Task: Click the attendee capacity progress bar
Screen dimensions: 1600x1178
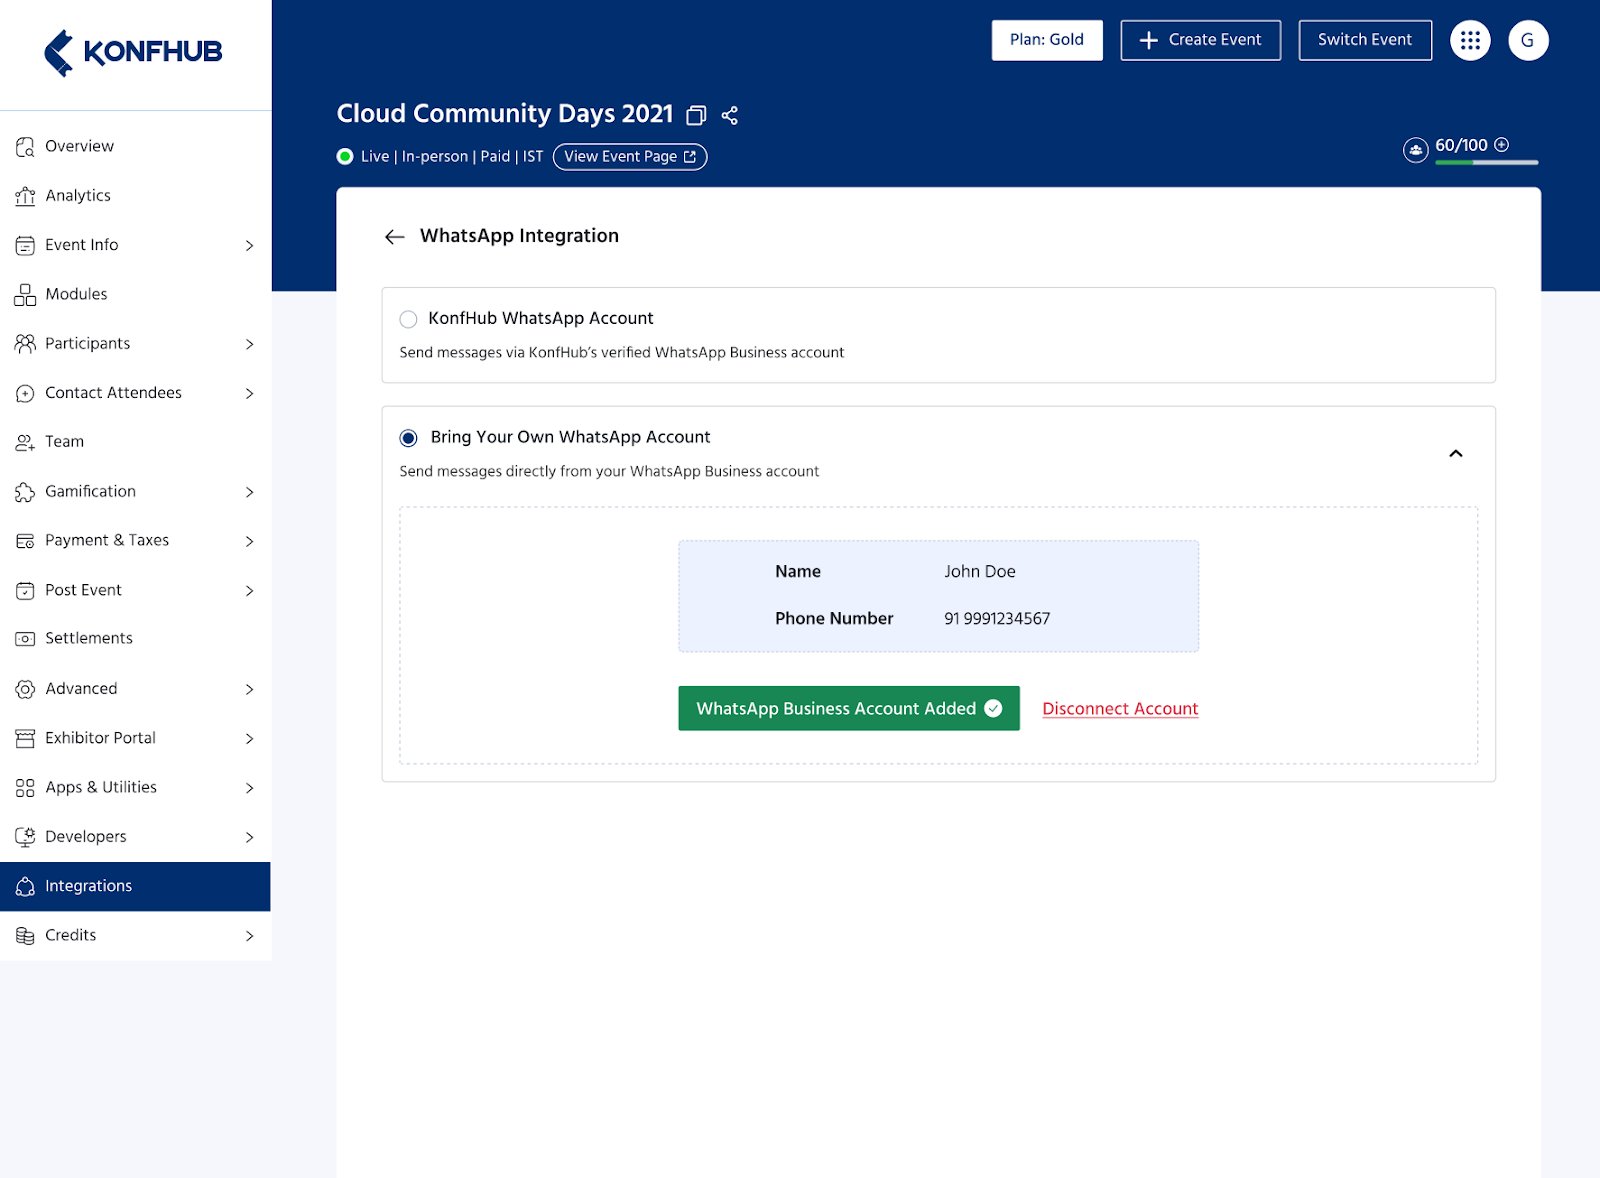Action: 1486,162
